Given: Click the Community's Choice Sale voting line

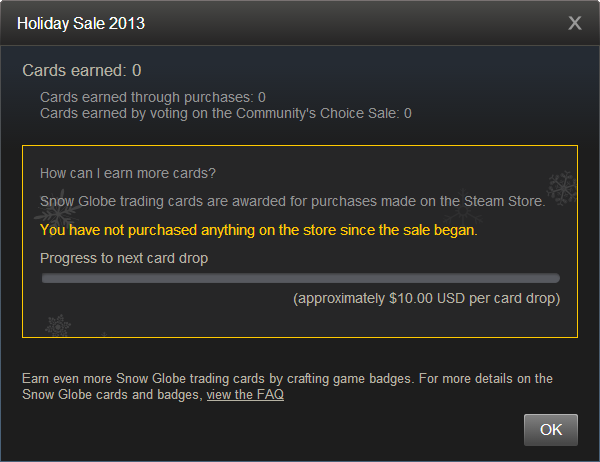Looking at the screenshot, I should [x=225, y=113].
